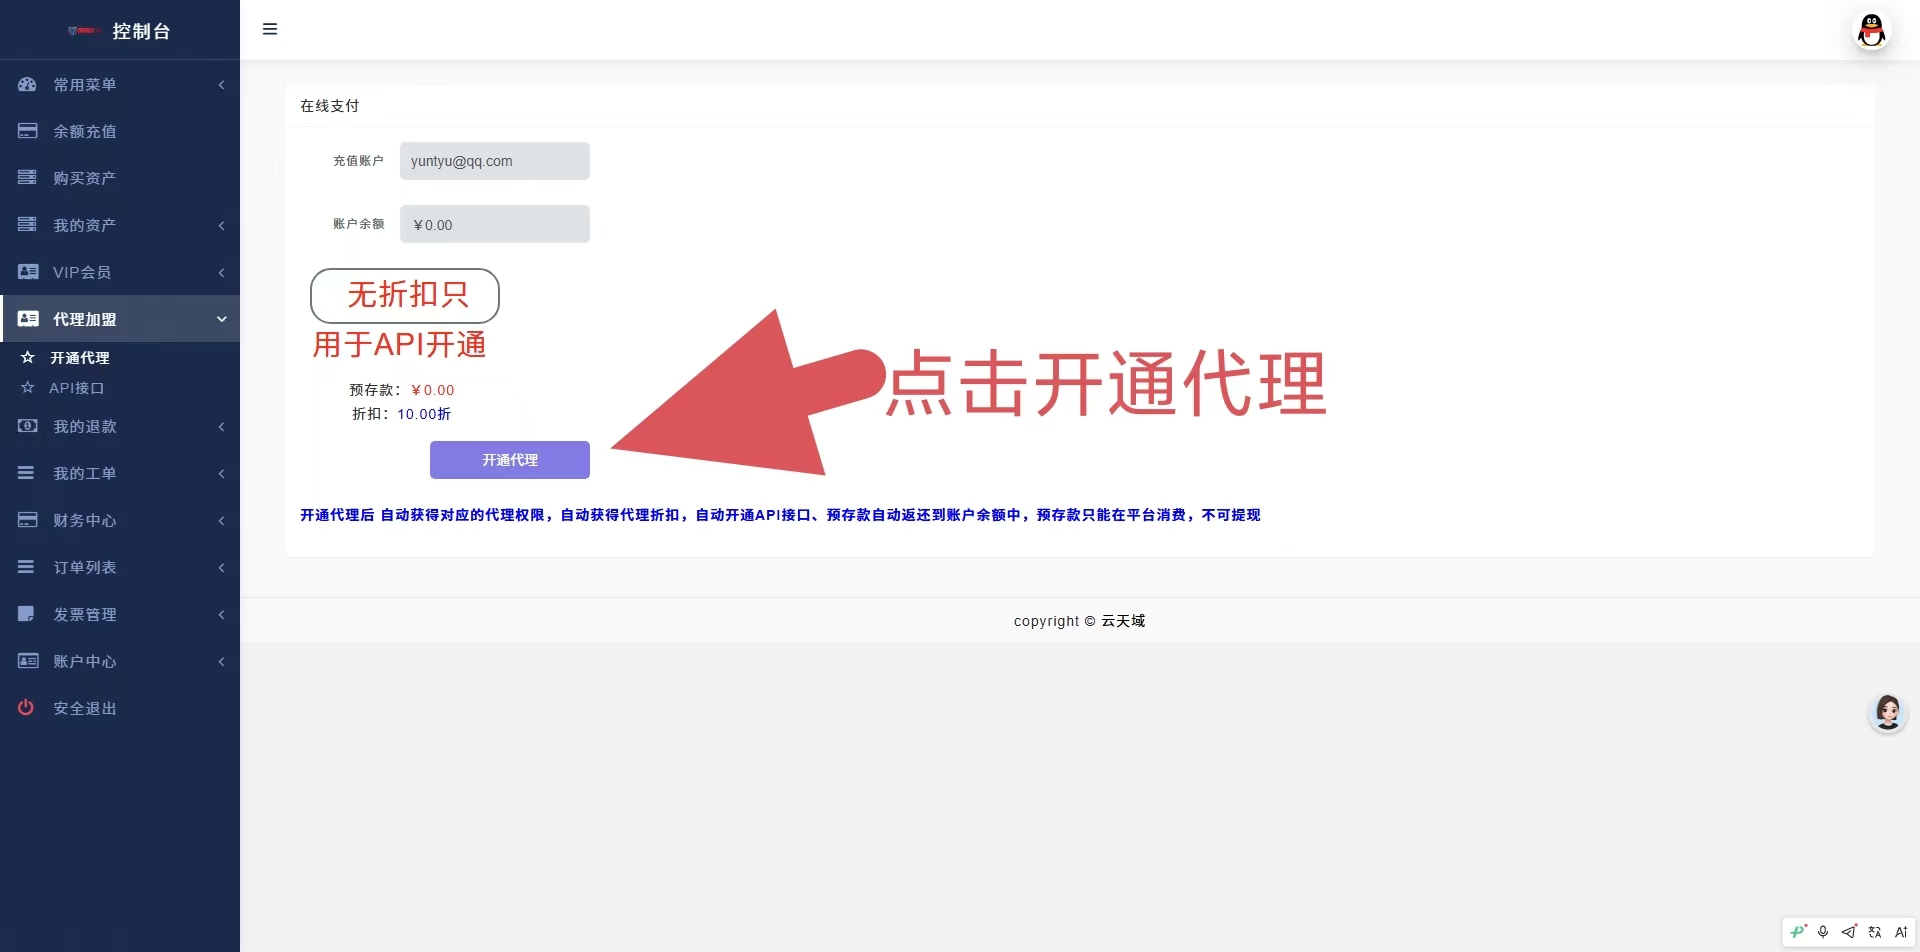Click the 云天域 copyright link
Screen dimensions: 1920x952
point(1123,621)
